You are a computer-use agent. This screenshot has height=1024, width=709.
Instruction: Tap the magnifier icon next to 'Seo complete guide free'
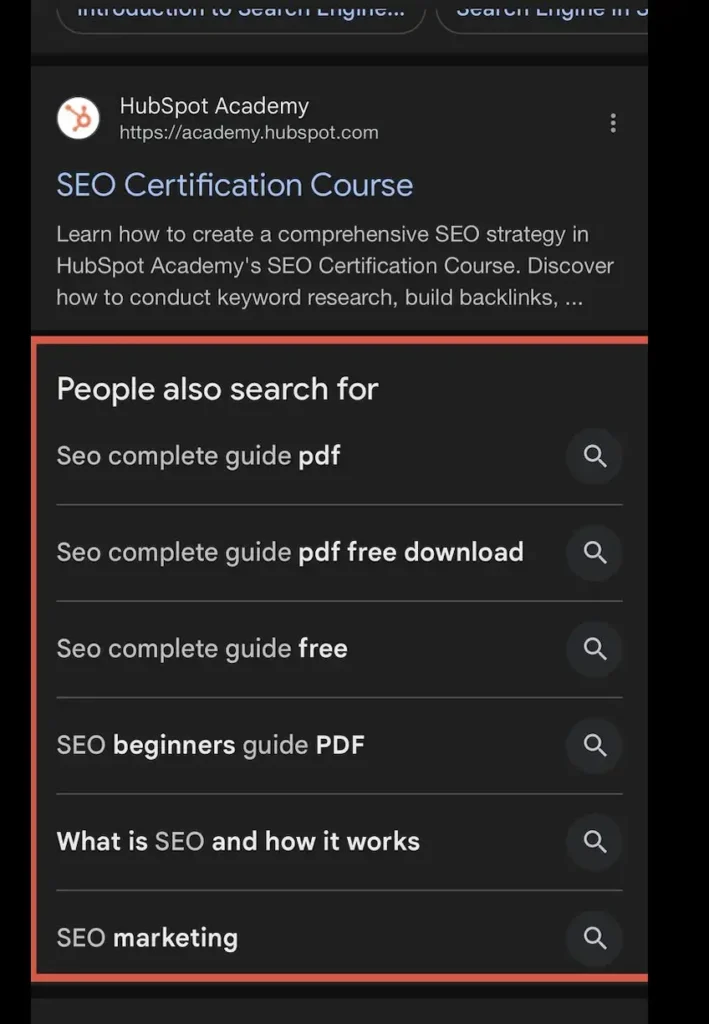click(594, 649)
